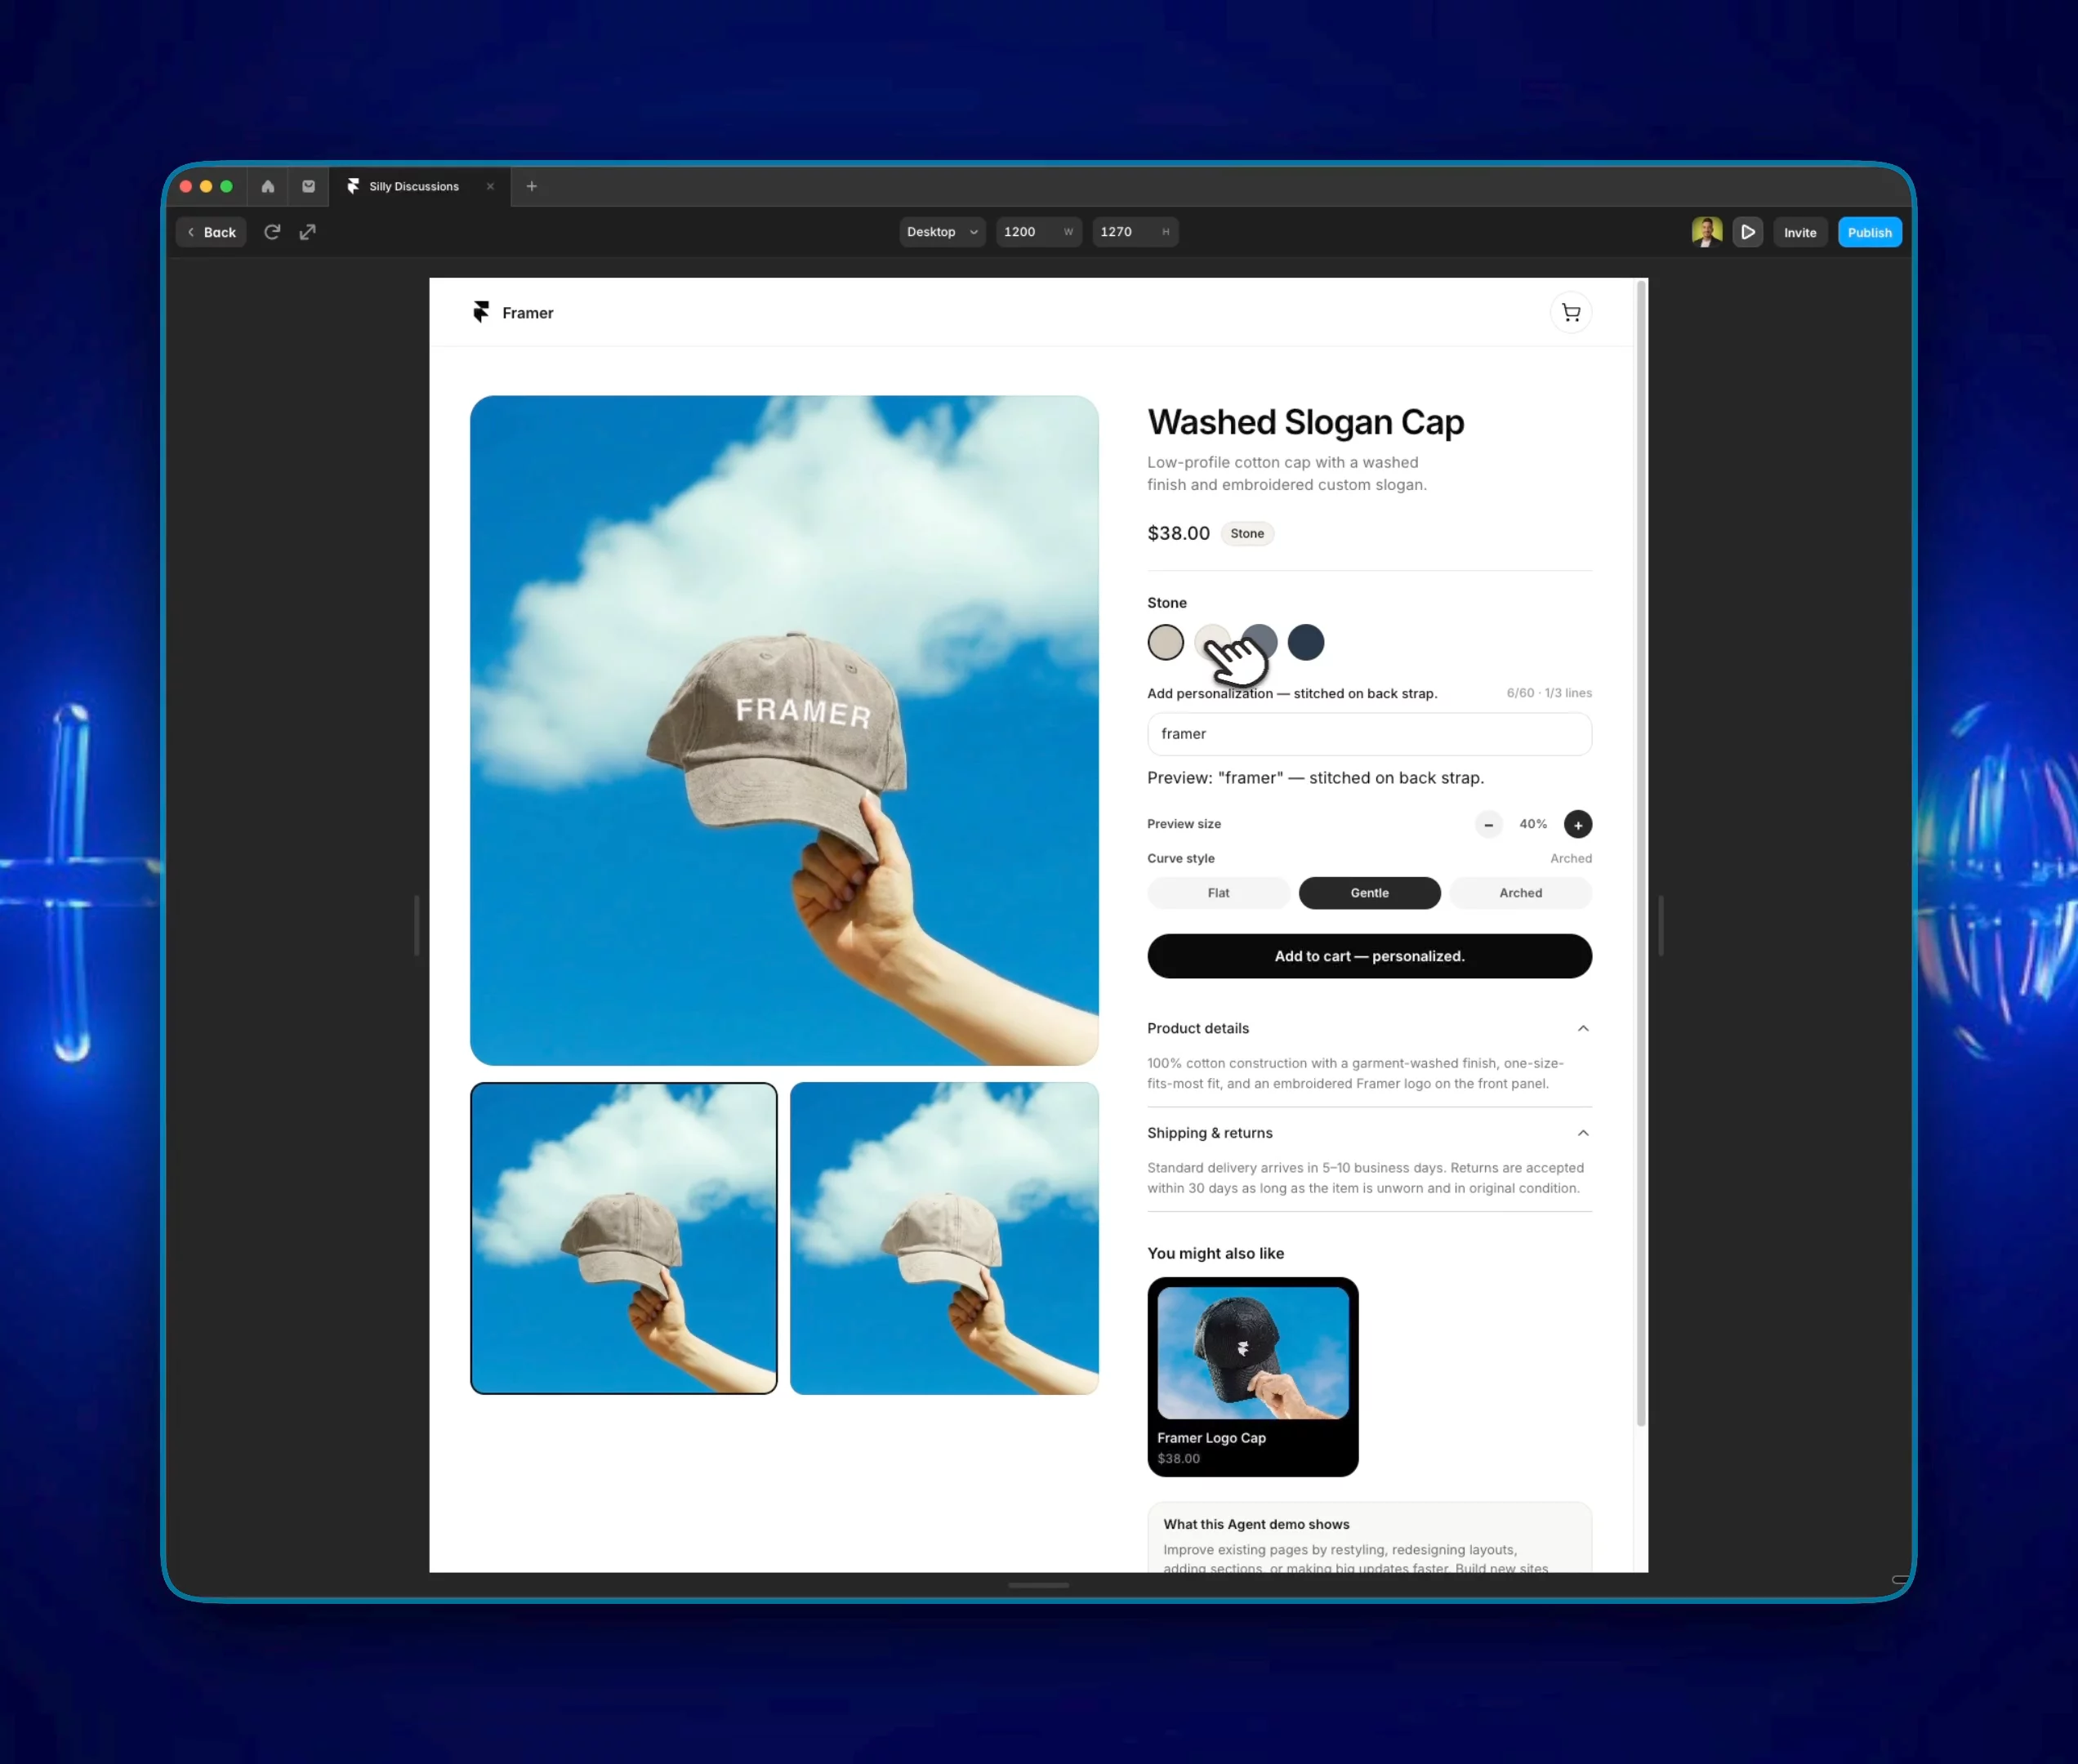
Task: Choose the Flat curve style
Action: coord(1218,893)
